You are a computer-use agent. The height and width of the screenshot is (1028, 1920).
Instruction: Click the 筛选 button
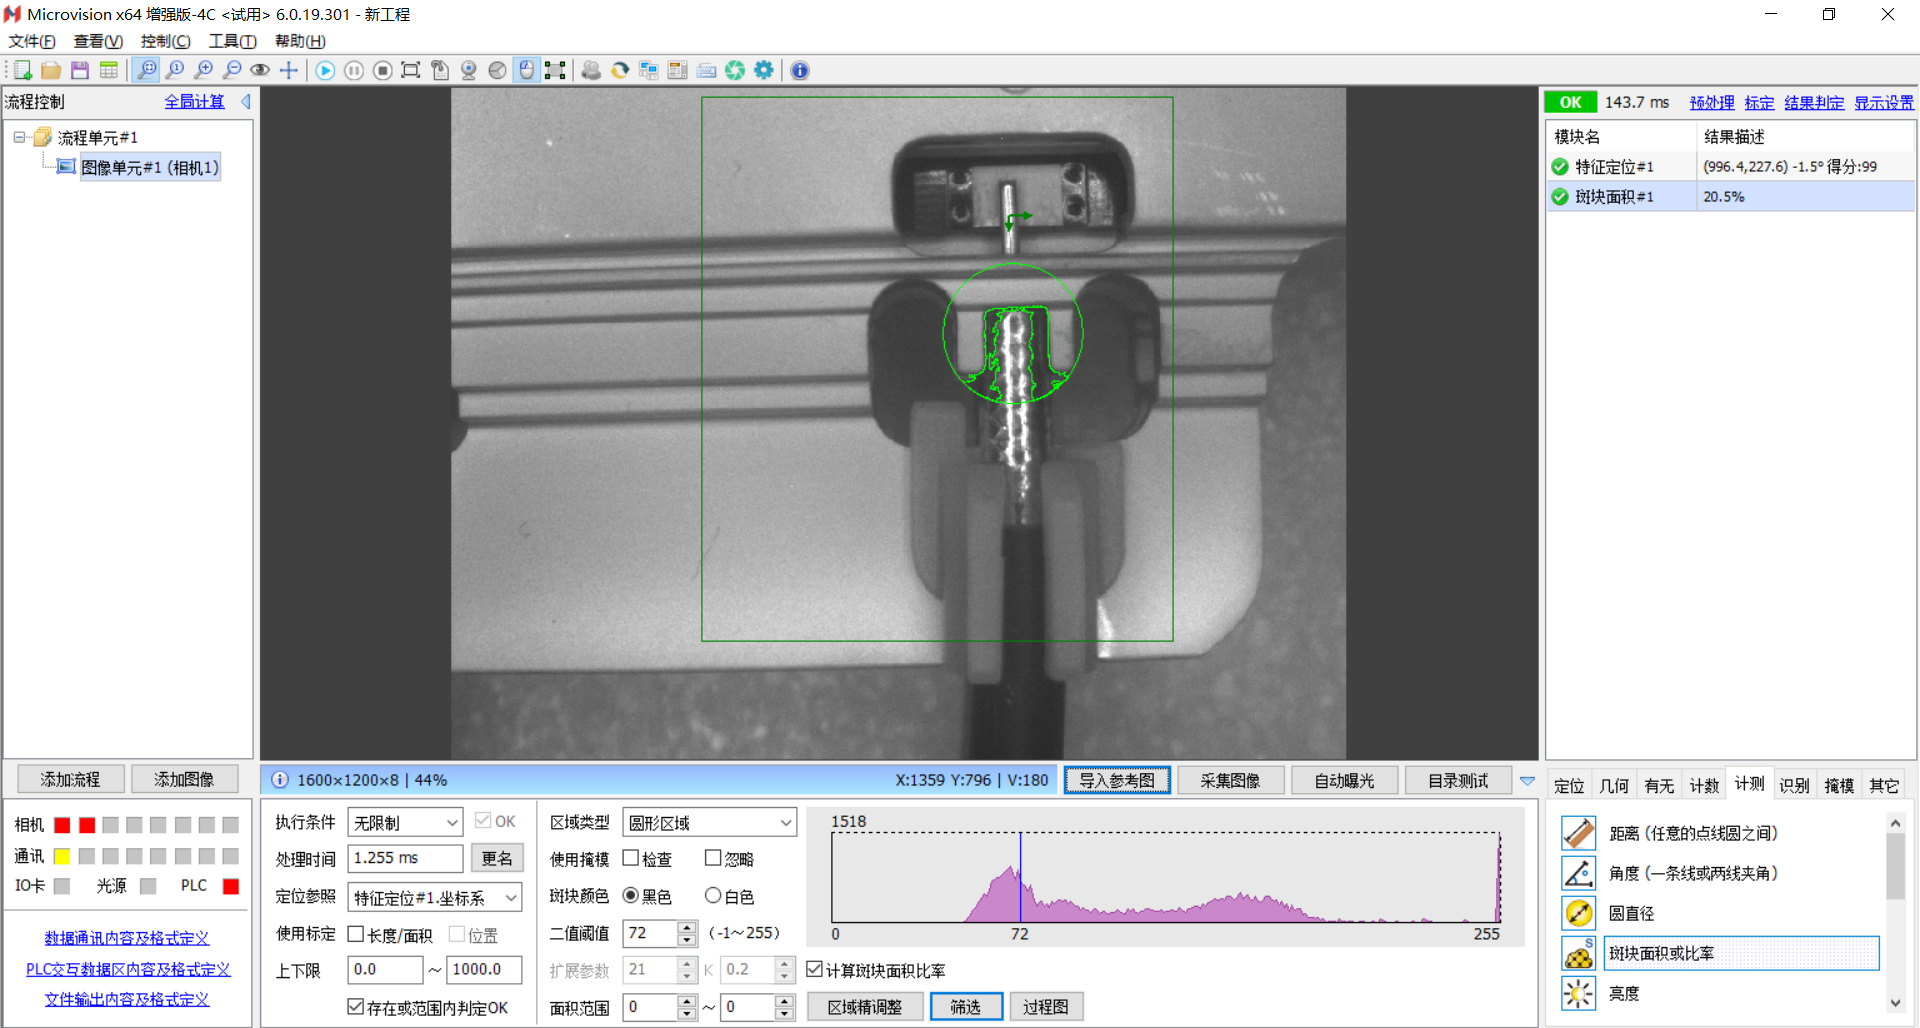point(966,1006)
